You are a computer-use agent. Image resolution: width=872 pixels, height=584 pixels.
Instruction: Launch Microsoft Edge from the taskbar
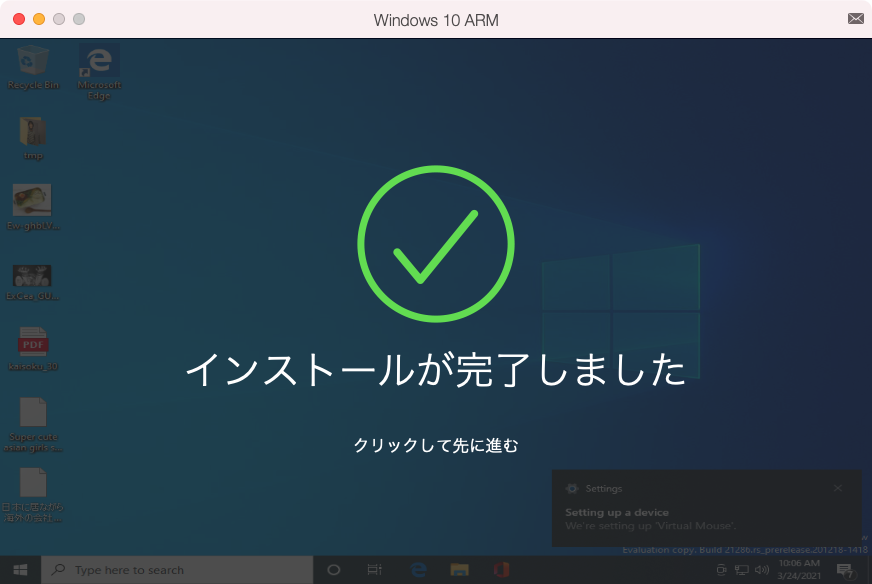[x=418, y=570]
